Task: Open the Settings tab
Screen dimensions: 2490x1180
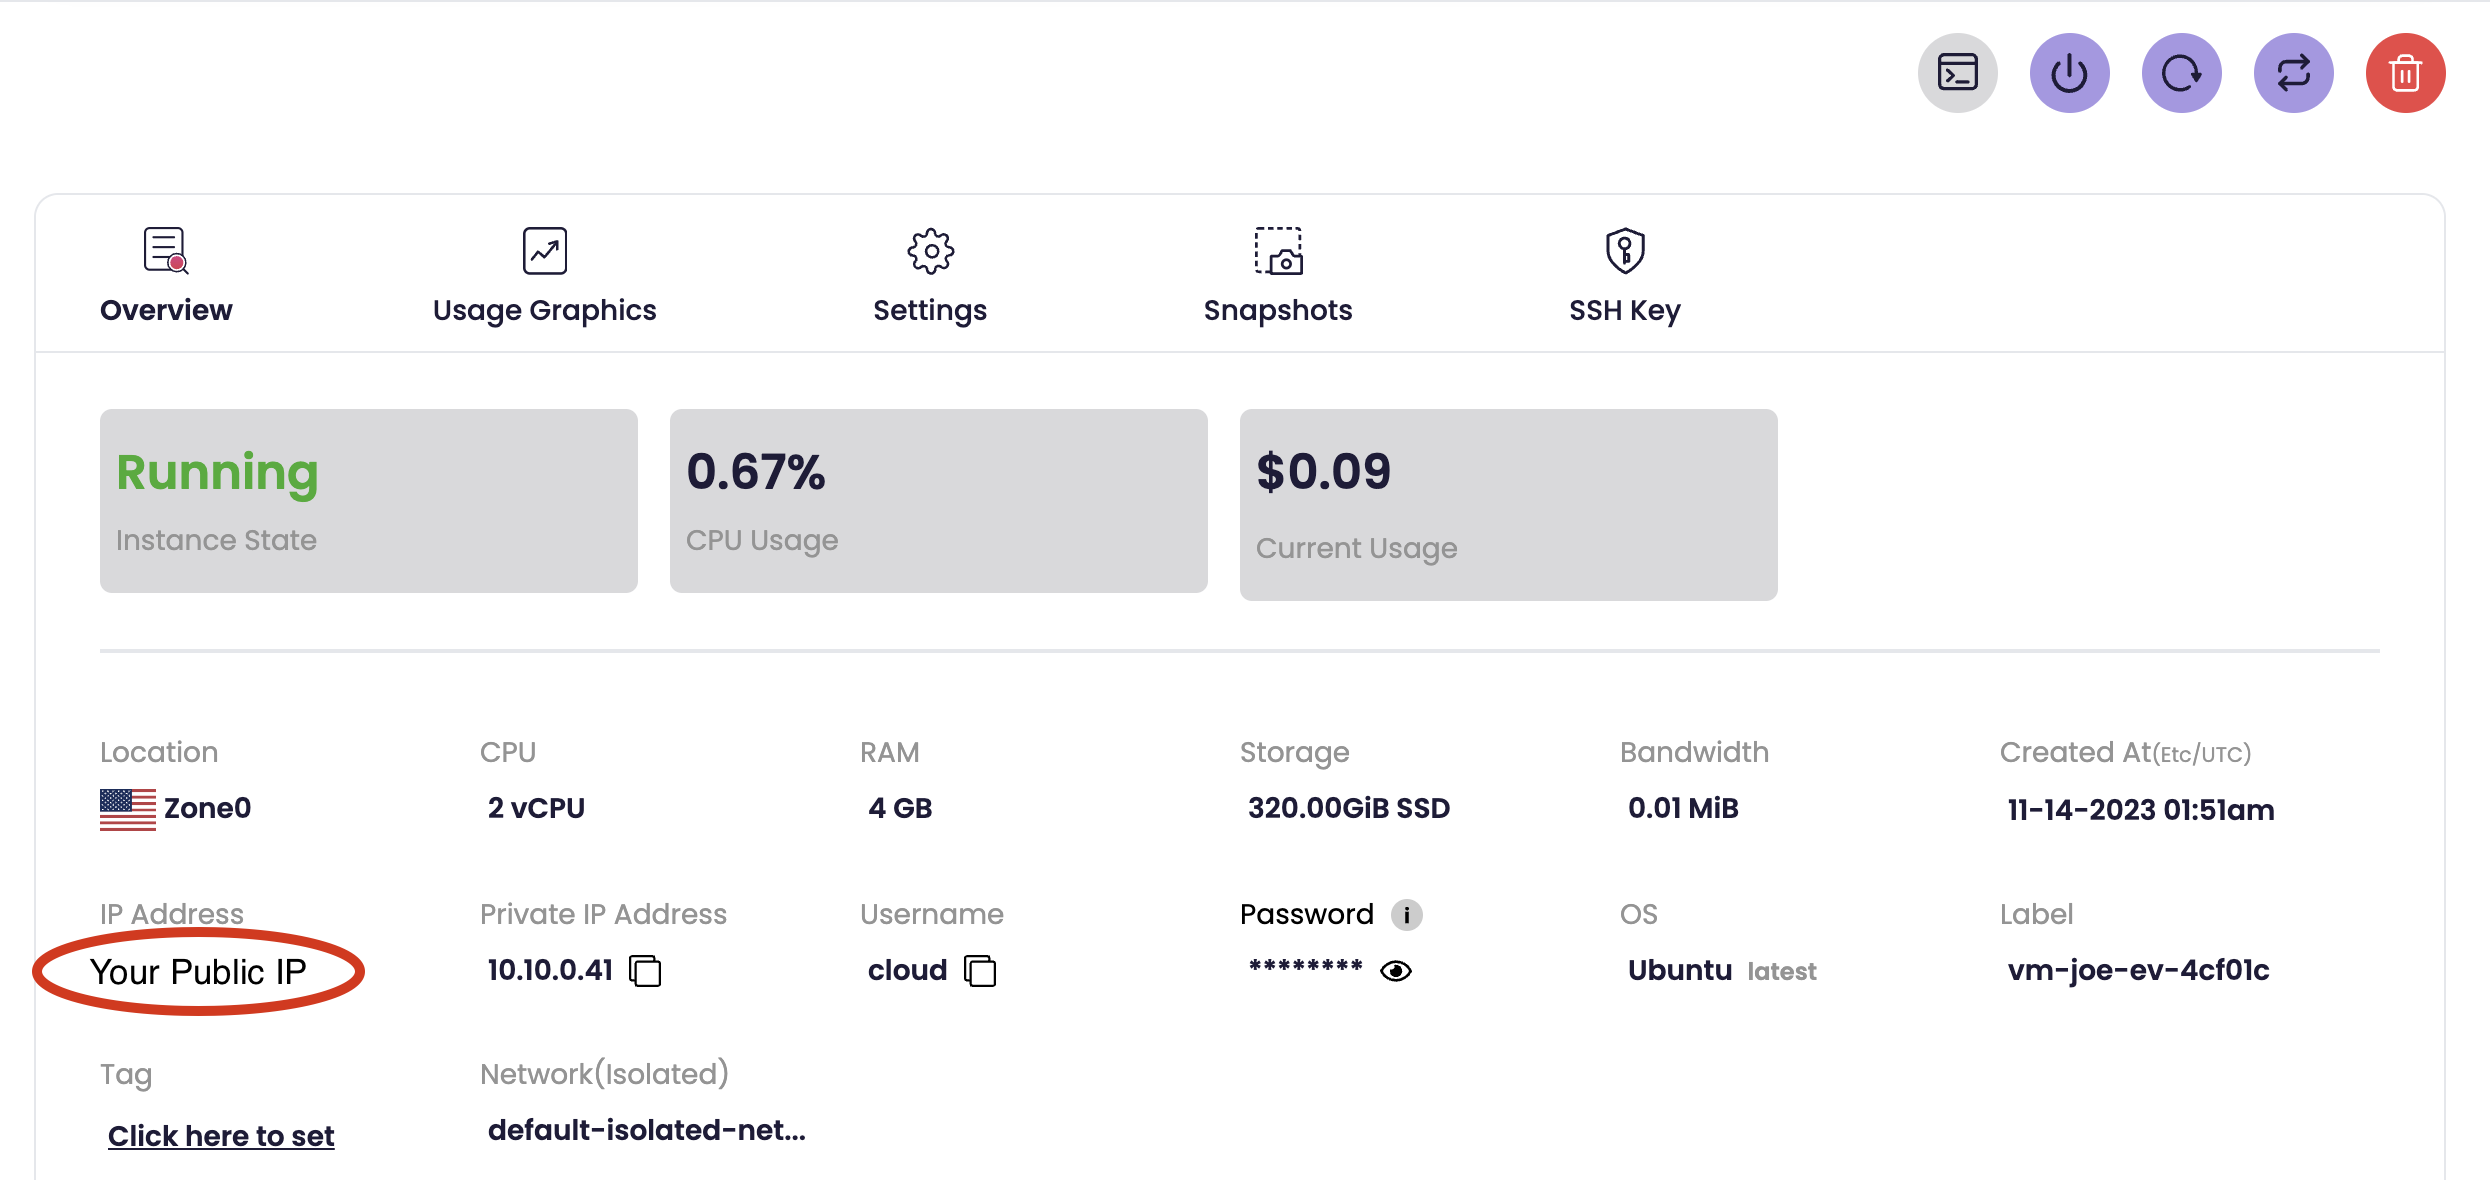Action: click(x=930, y=277)
